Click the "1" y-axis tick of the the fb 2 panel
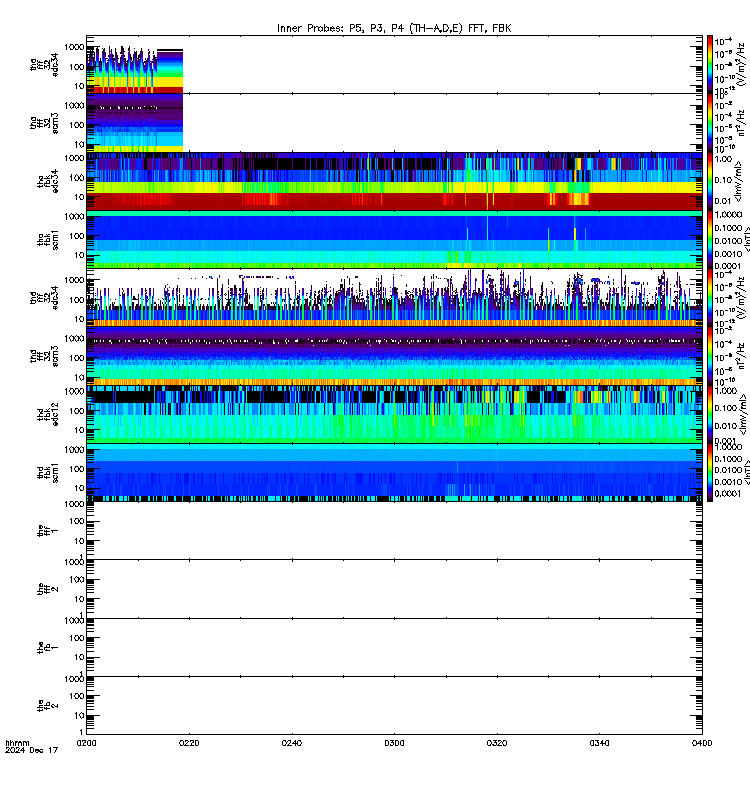Viewport: 750px width, 800px height. coord(81,732)
